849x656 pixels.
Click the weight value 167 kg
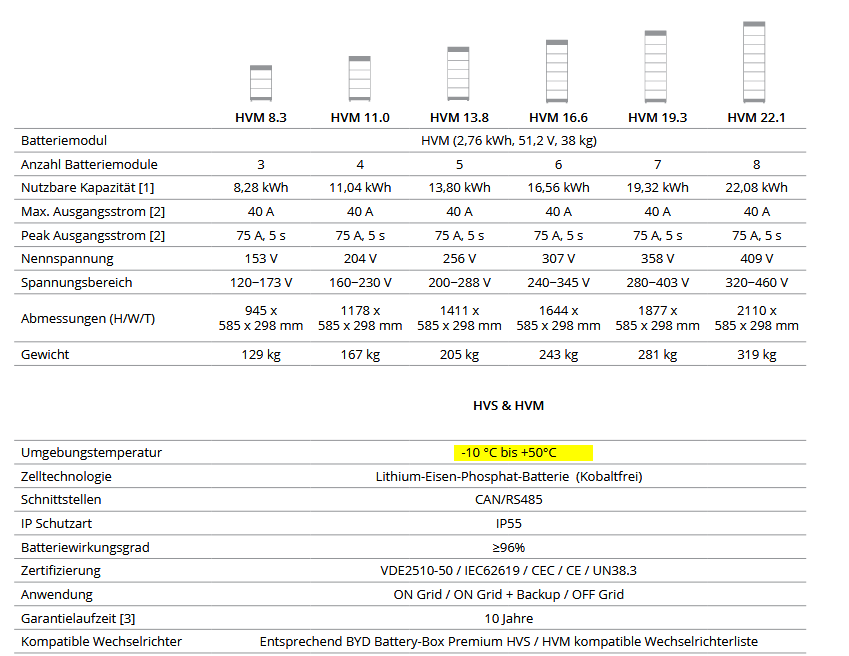360,355
